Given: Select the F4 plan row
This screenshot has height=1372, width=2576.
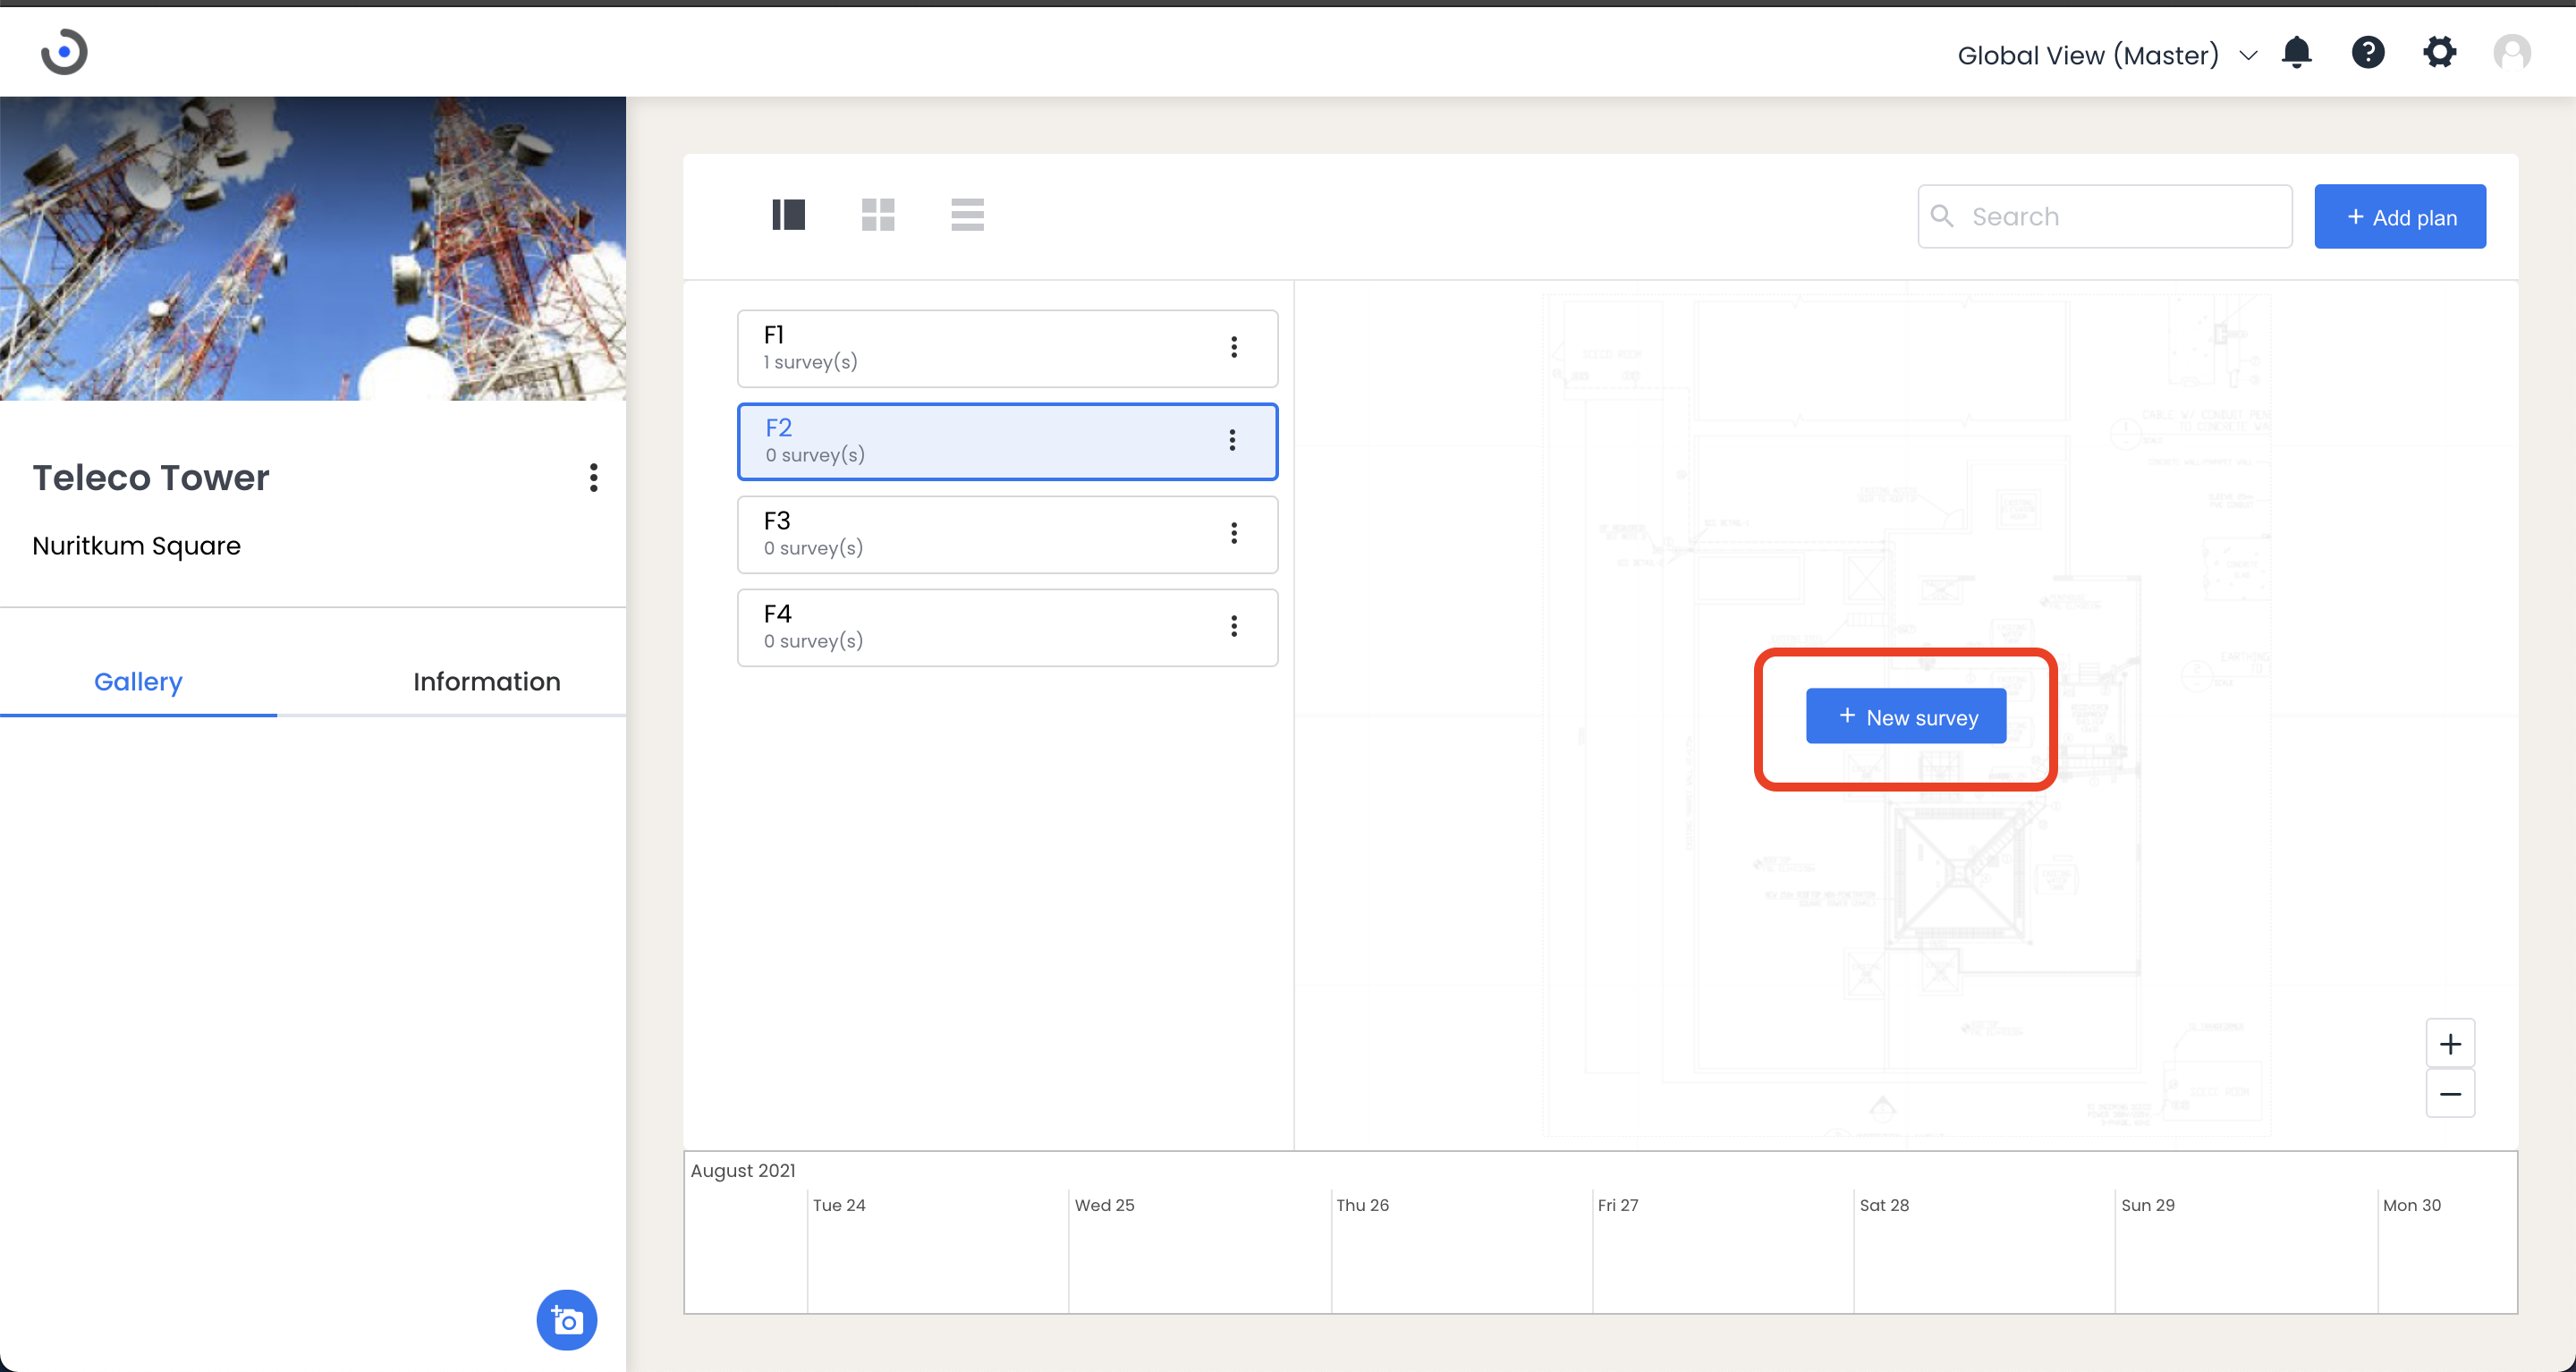Looking at the screenshot, I should pyautogui.click(x=1007, y=627).
